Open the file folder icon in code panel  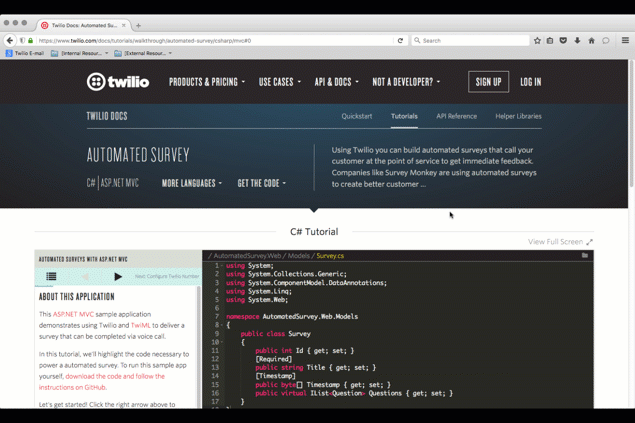click(x=585, y=255)
